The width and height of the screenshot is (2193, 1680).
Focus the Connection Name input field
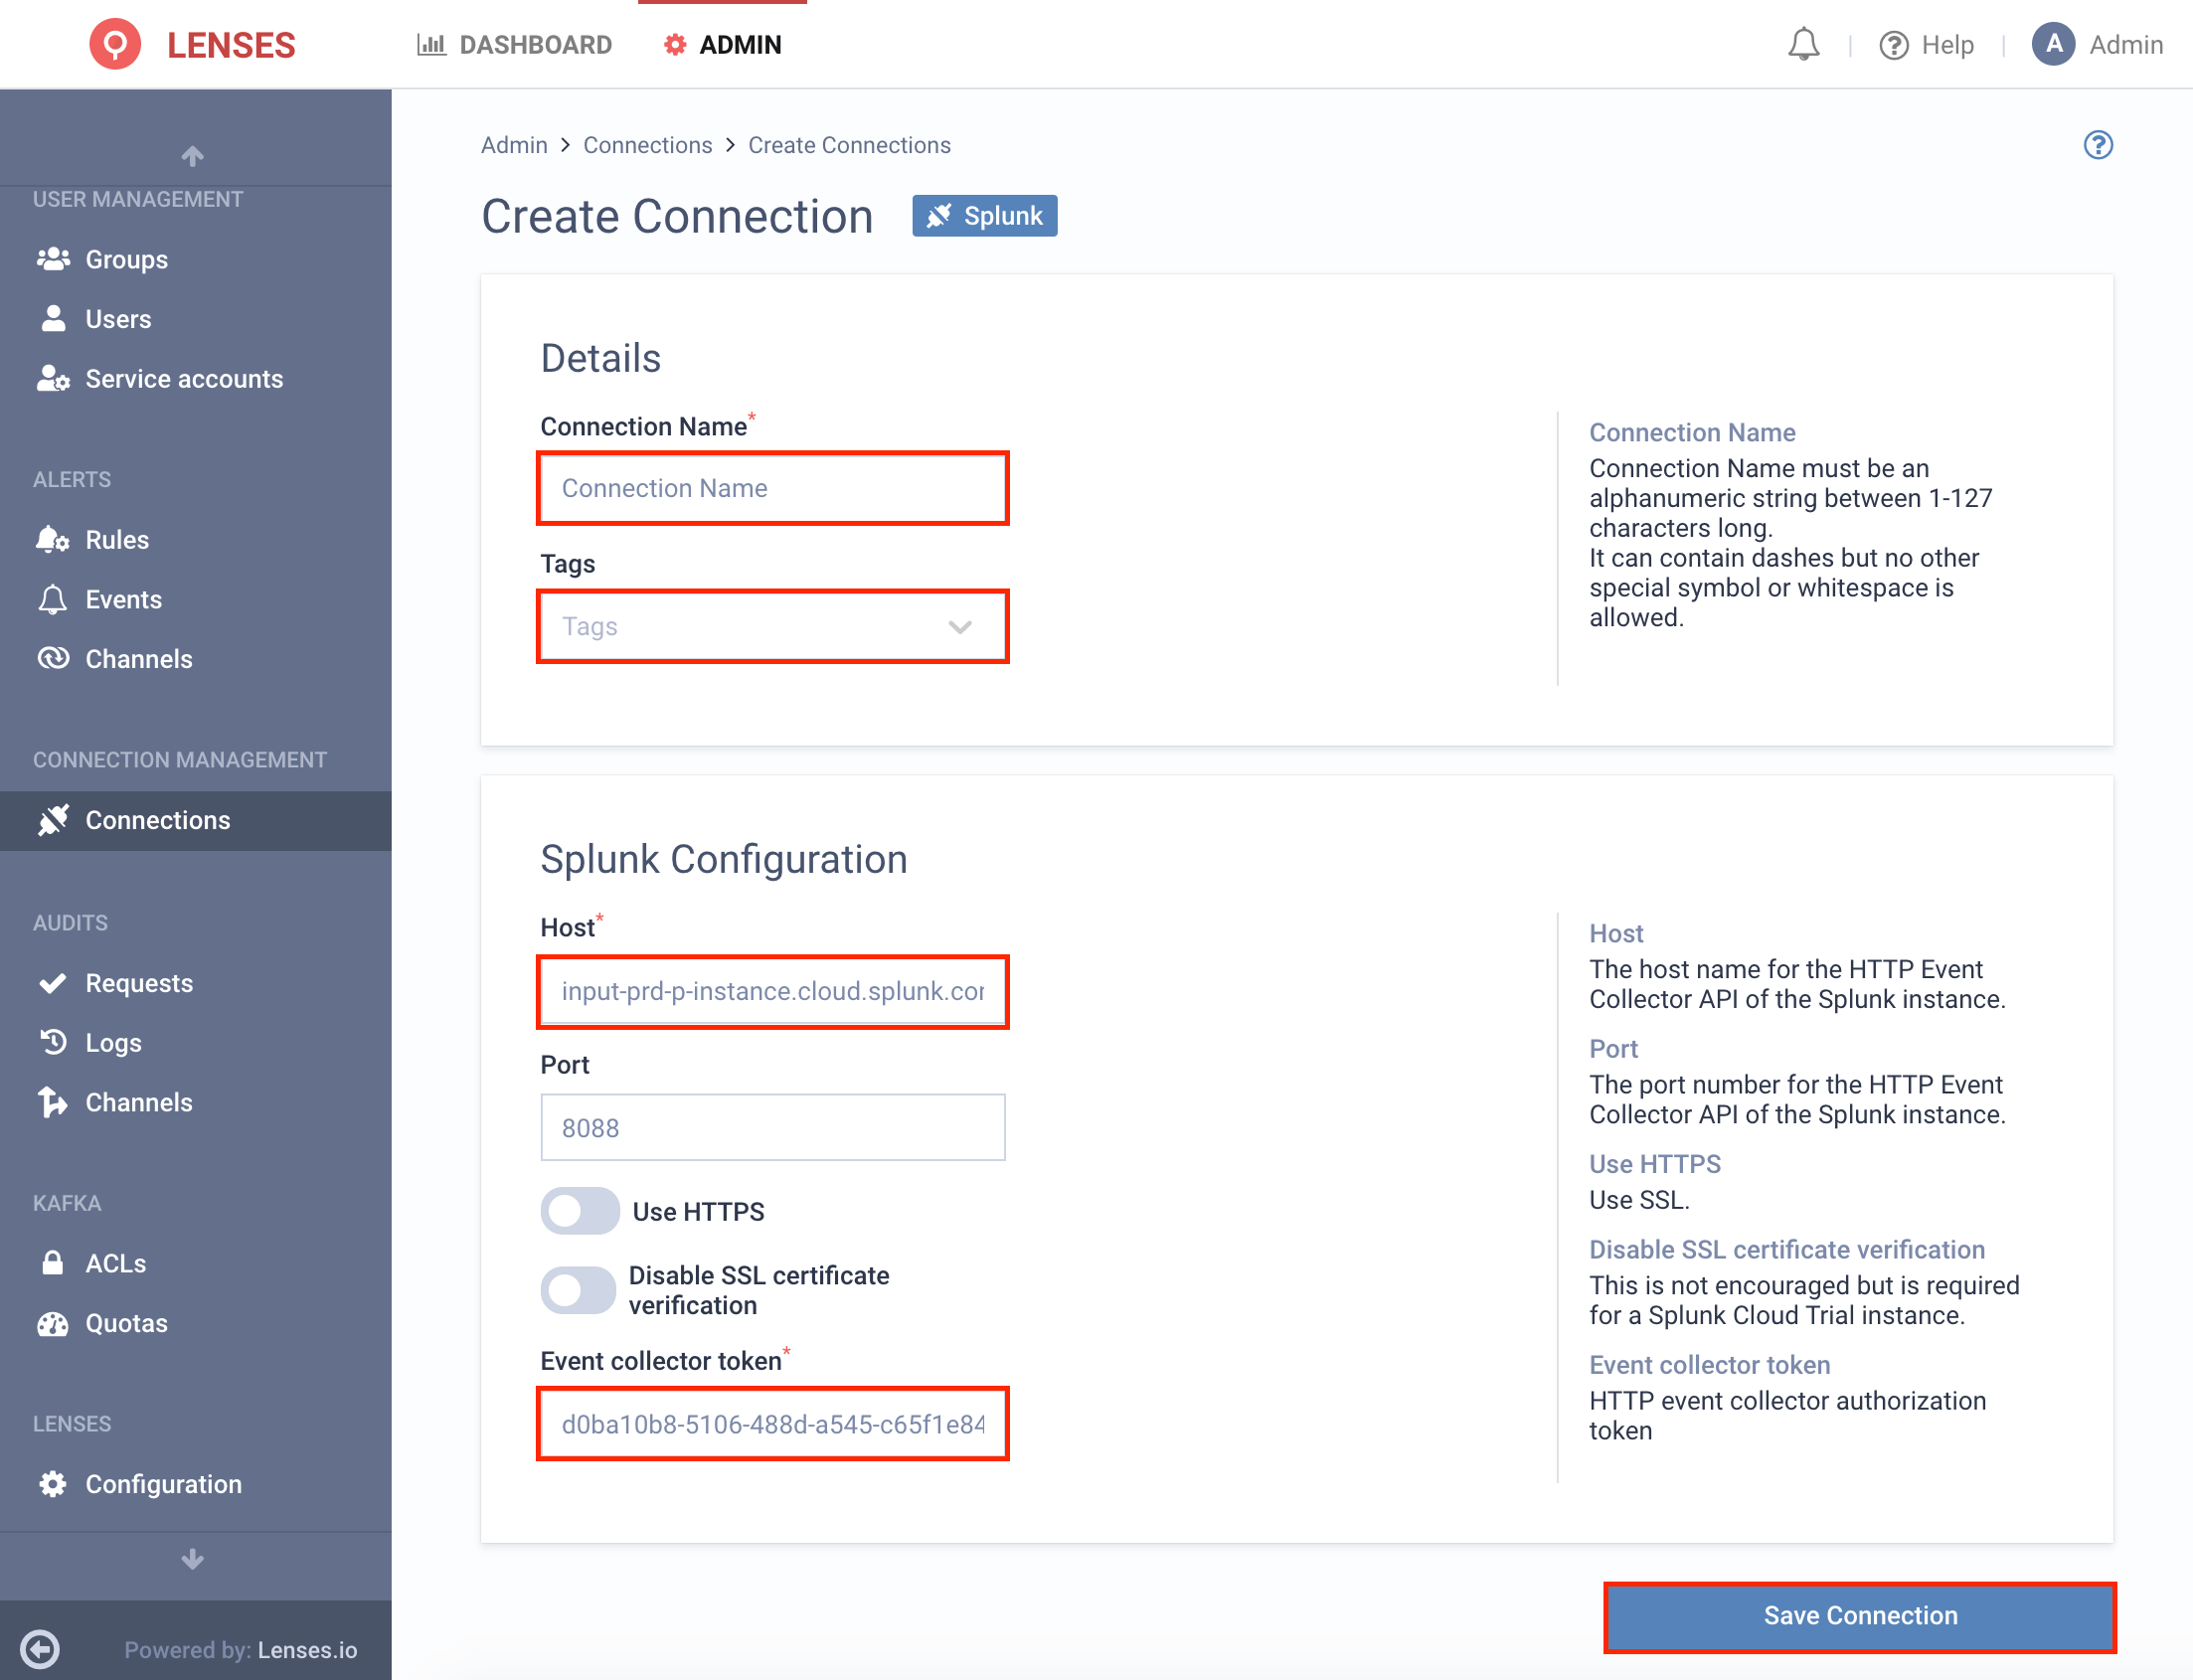click(773, 488)
